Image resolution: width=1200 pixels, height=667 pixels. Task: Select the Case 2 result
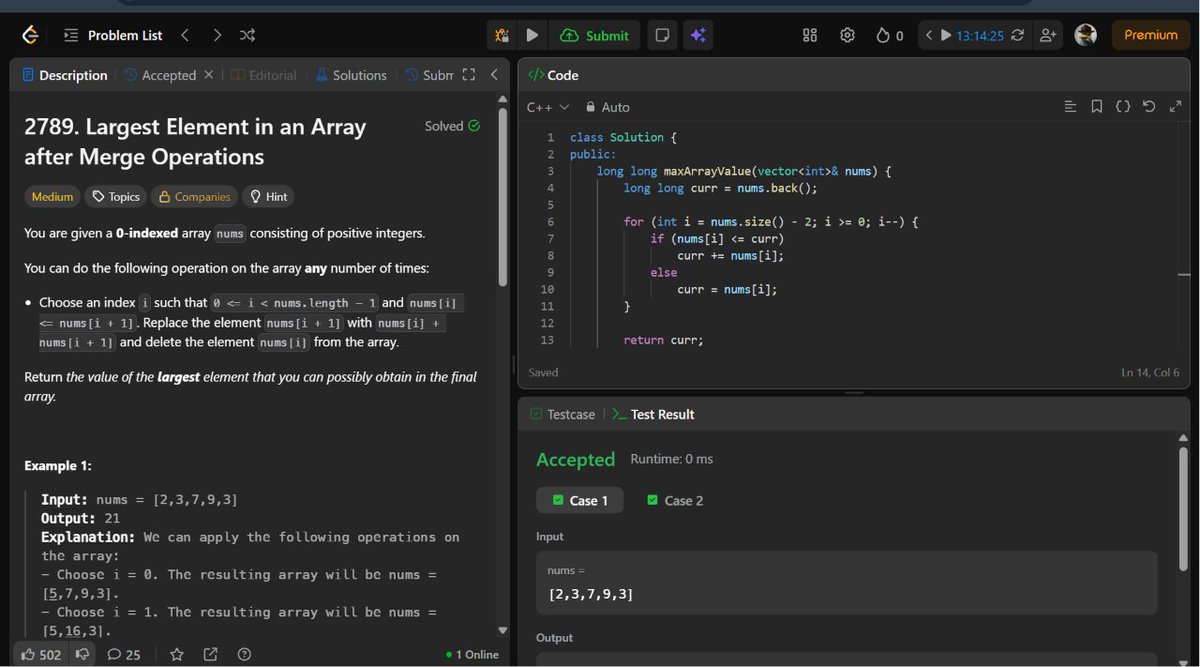[x=675, y=500]
